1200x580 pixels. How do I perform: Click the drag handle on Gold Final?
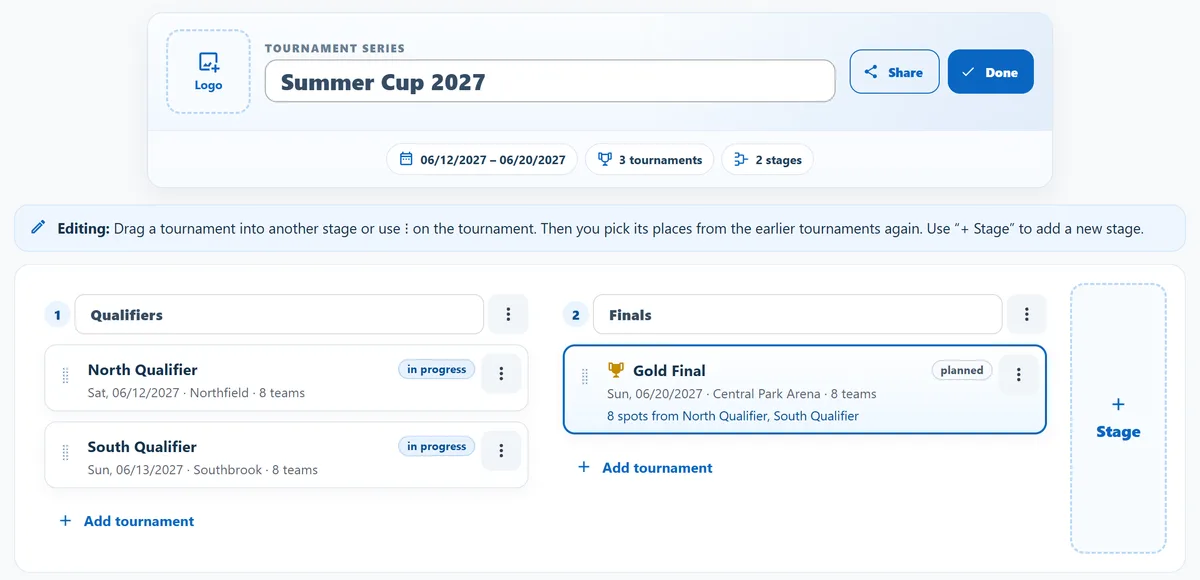point(585,377)
